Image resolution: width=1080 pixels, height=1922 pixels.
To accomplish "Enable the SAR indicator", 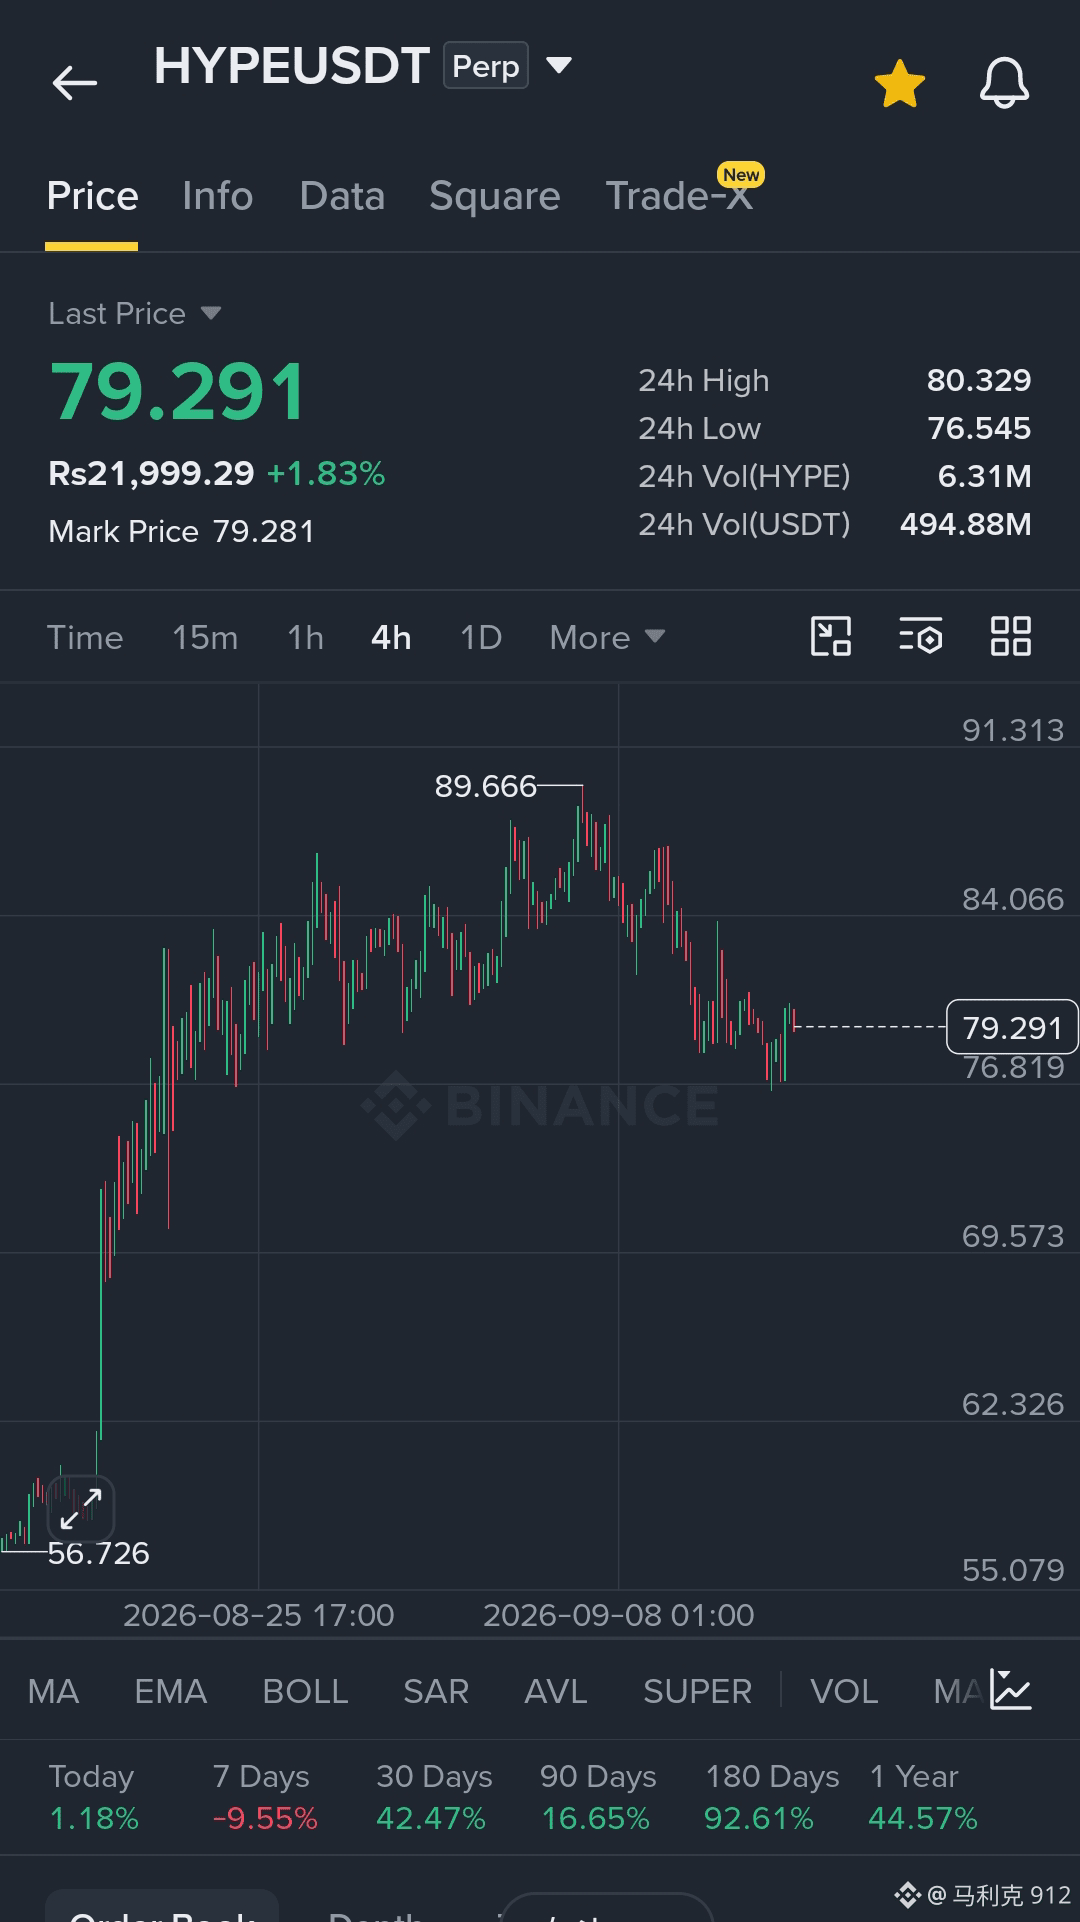I will point(436,1691).
